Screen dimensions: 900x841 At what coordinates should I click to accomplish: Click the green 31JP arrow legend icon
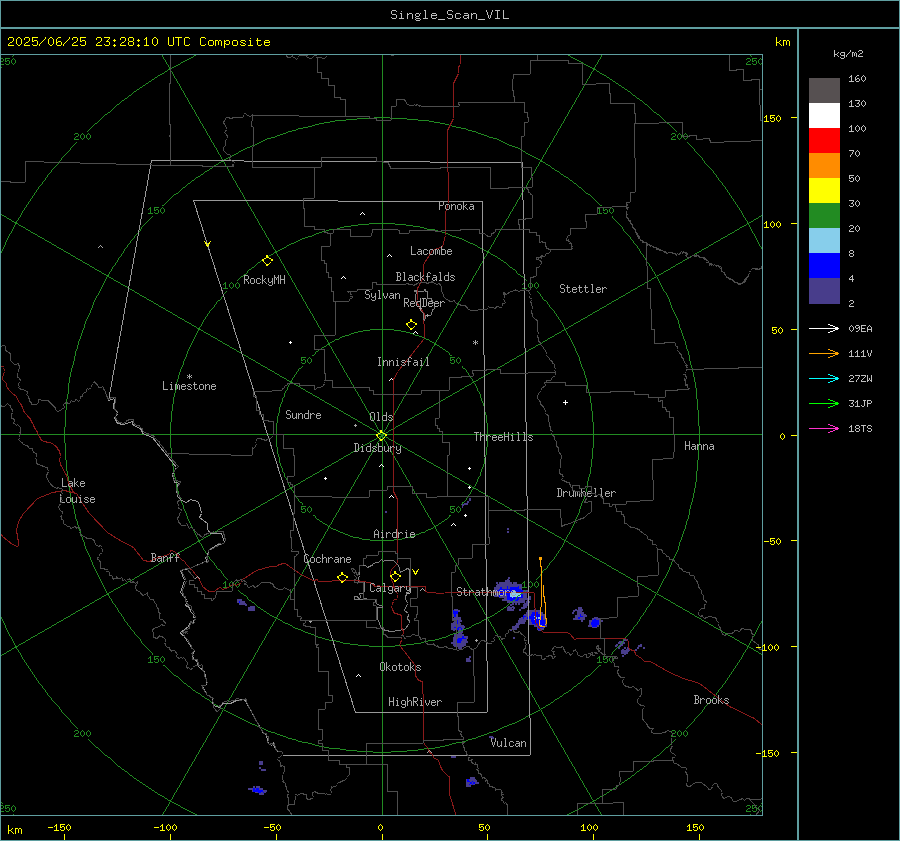point(824,404)
